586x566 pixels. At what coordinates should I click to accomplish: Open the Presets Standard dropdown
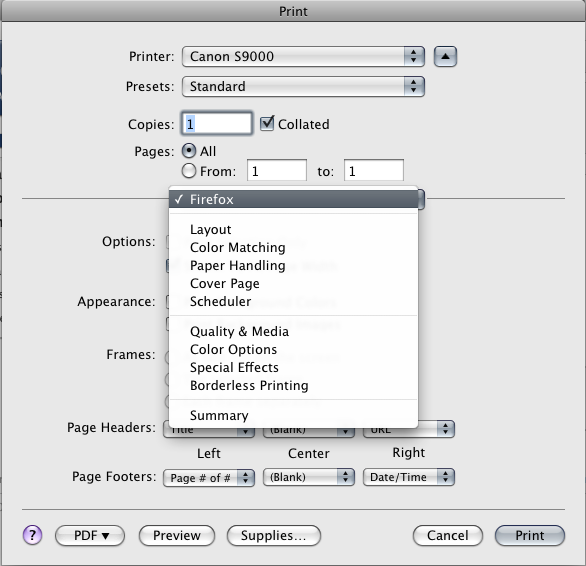303,86
